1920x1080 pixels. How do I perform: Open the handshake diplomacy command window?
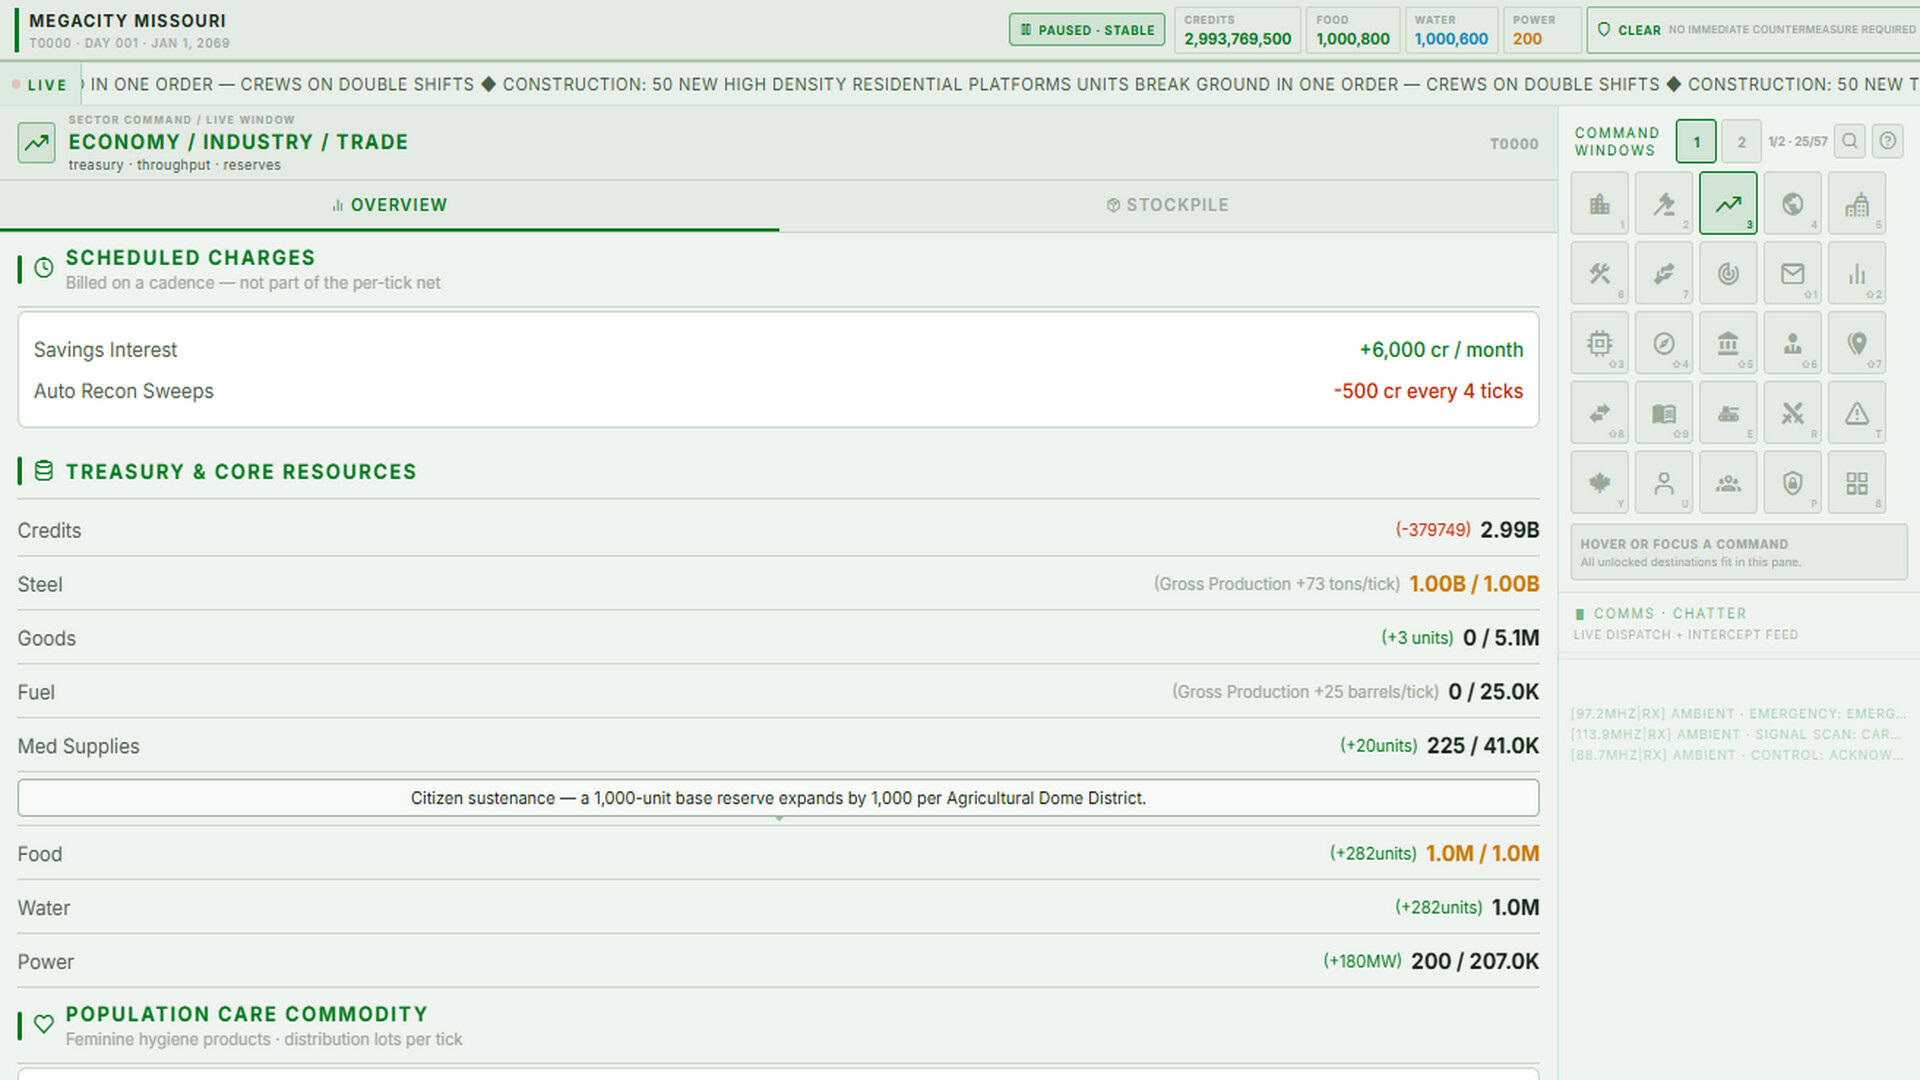pyautogui.click(x=1664, y=273)
